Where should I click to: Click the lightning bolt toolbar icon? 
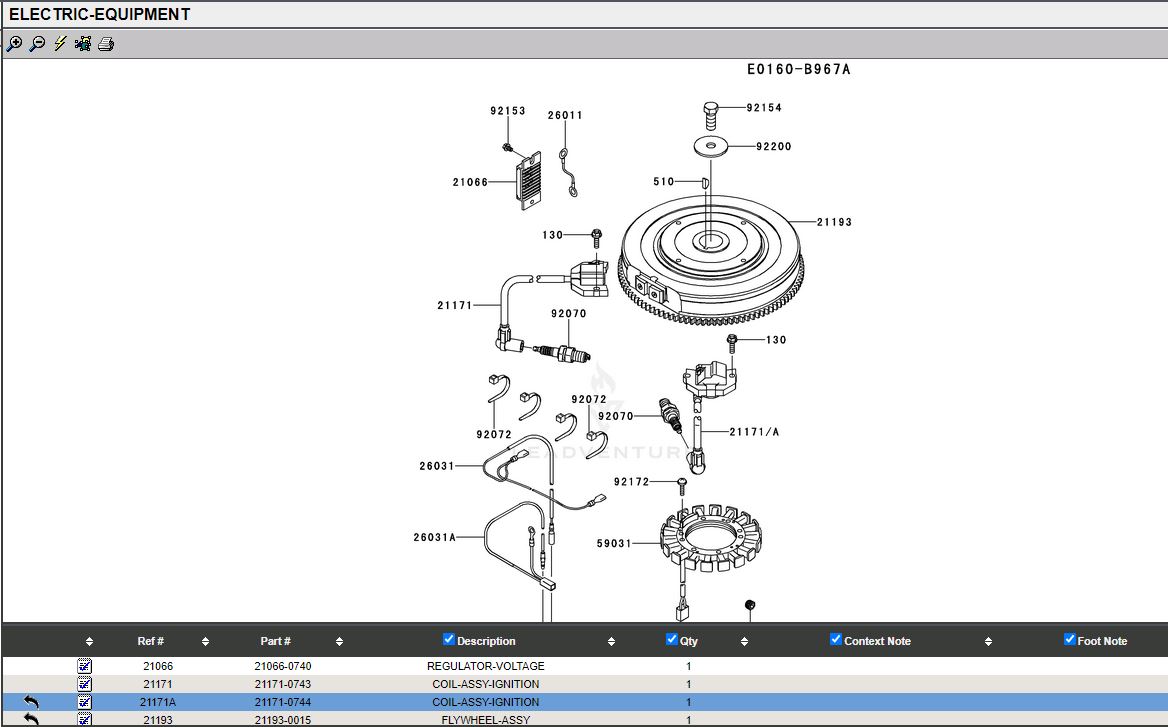click(x=60, y=44)
